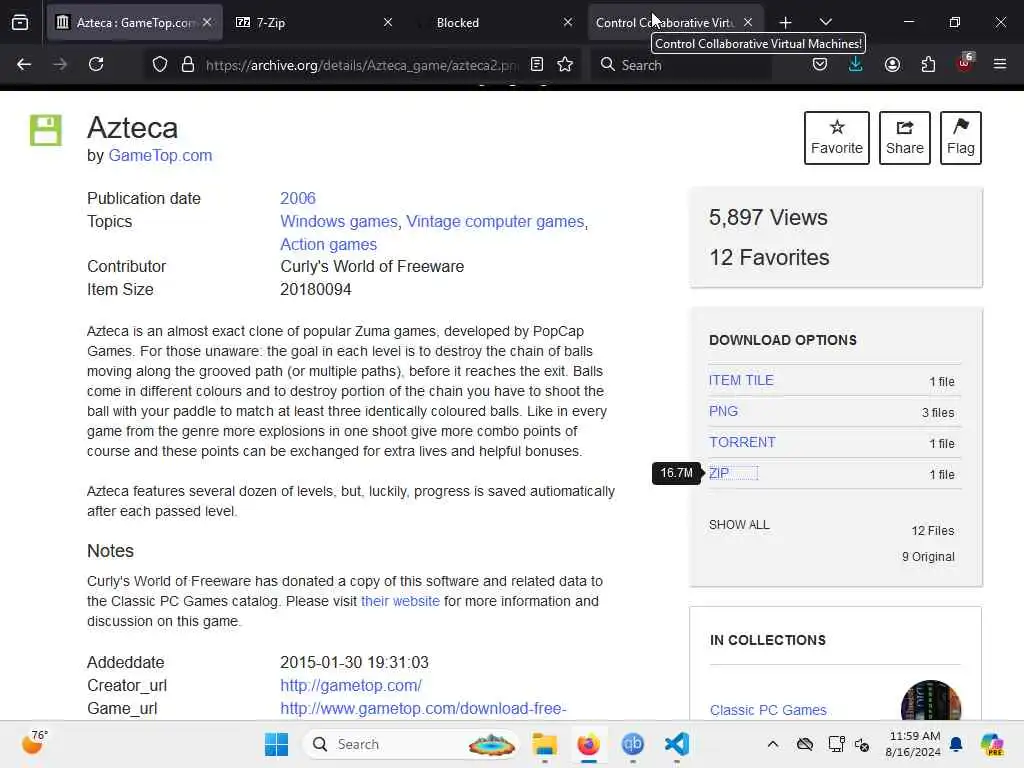Click the Share button
The height and width of the screenshot is (768, 1024).
click(x=904, y=138)
